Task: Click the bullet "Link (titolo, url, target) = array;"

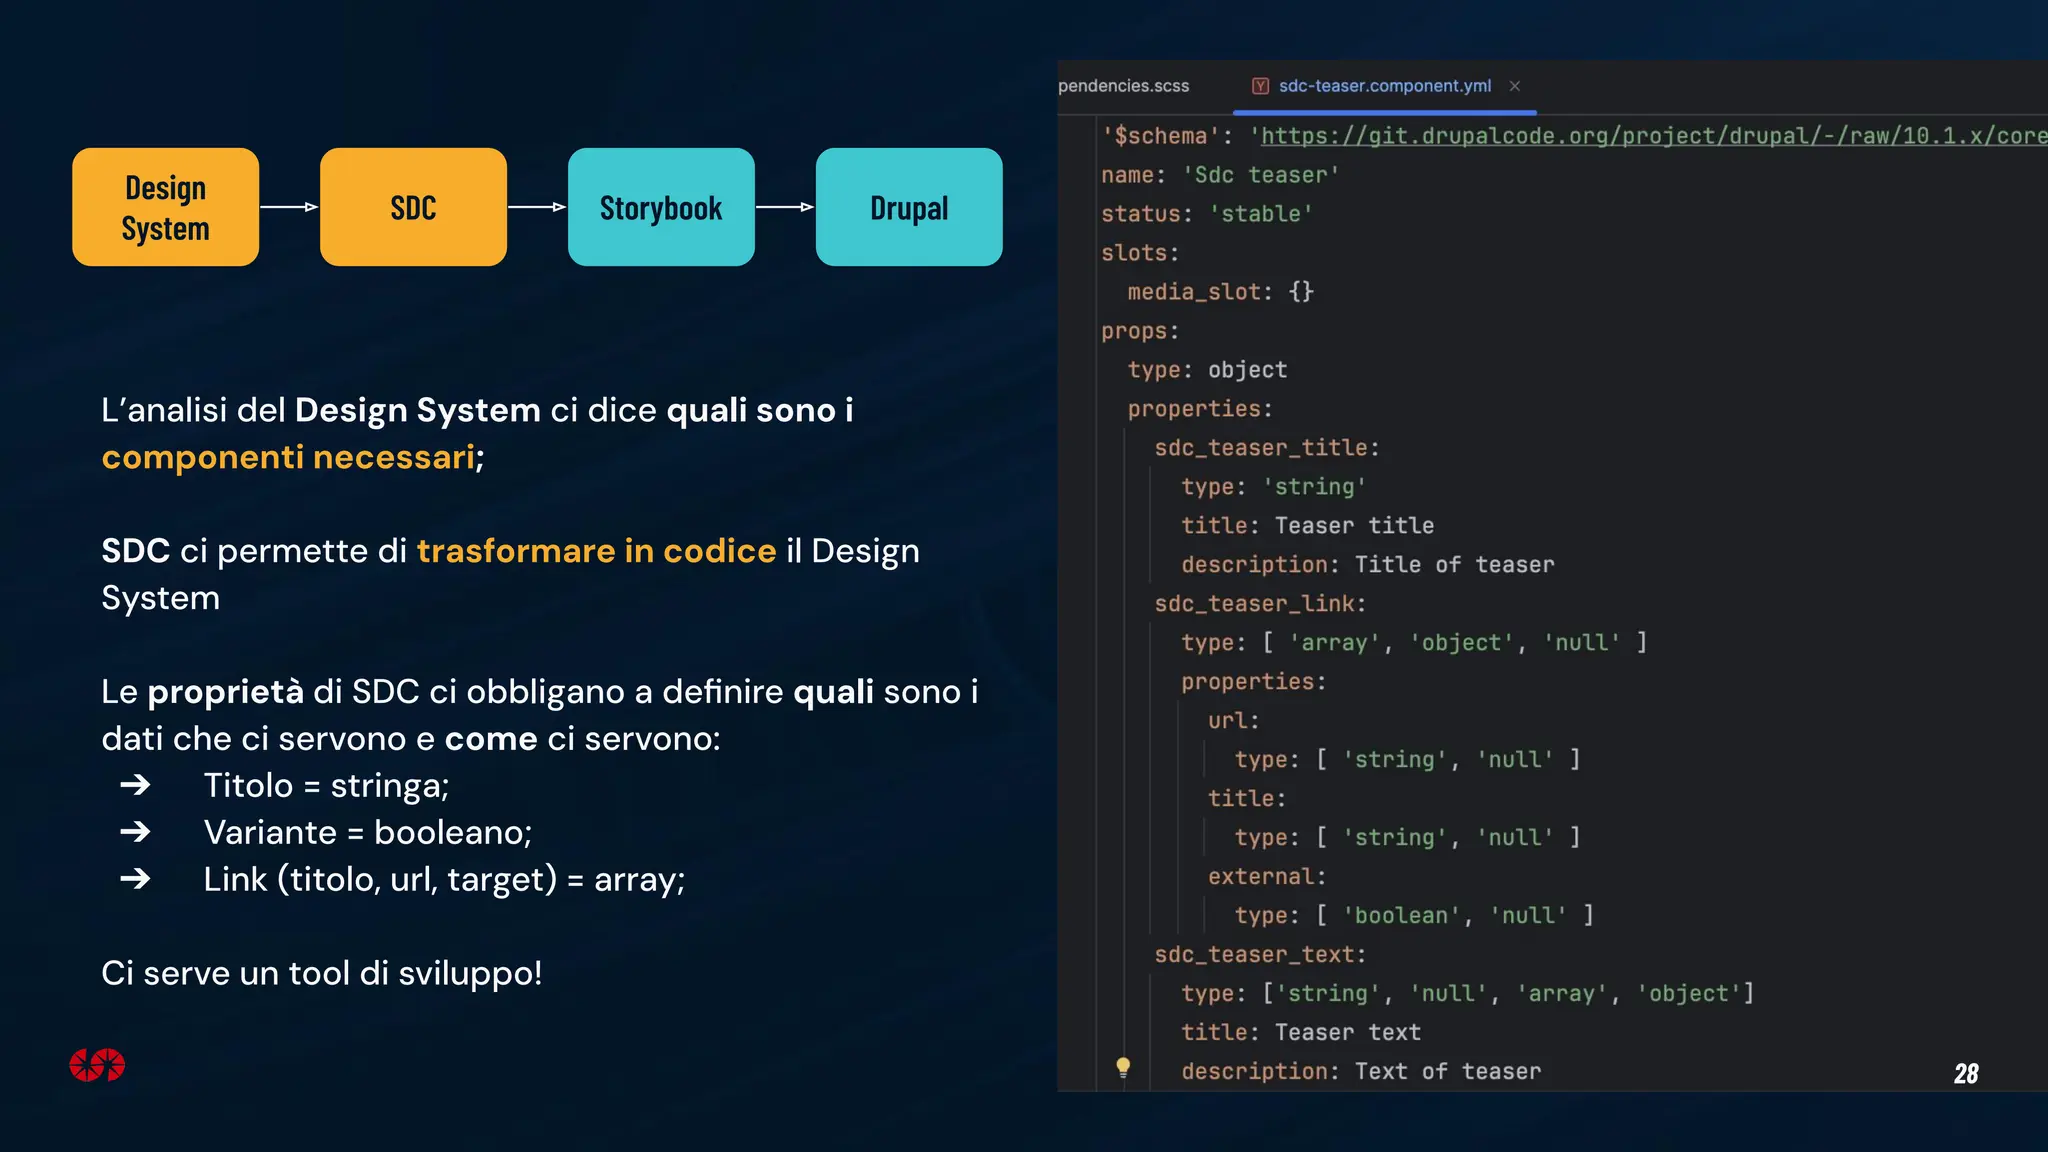Action: click(x=444, y=880)
